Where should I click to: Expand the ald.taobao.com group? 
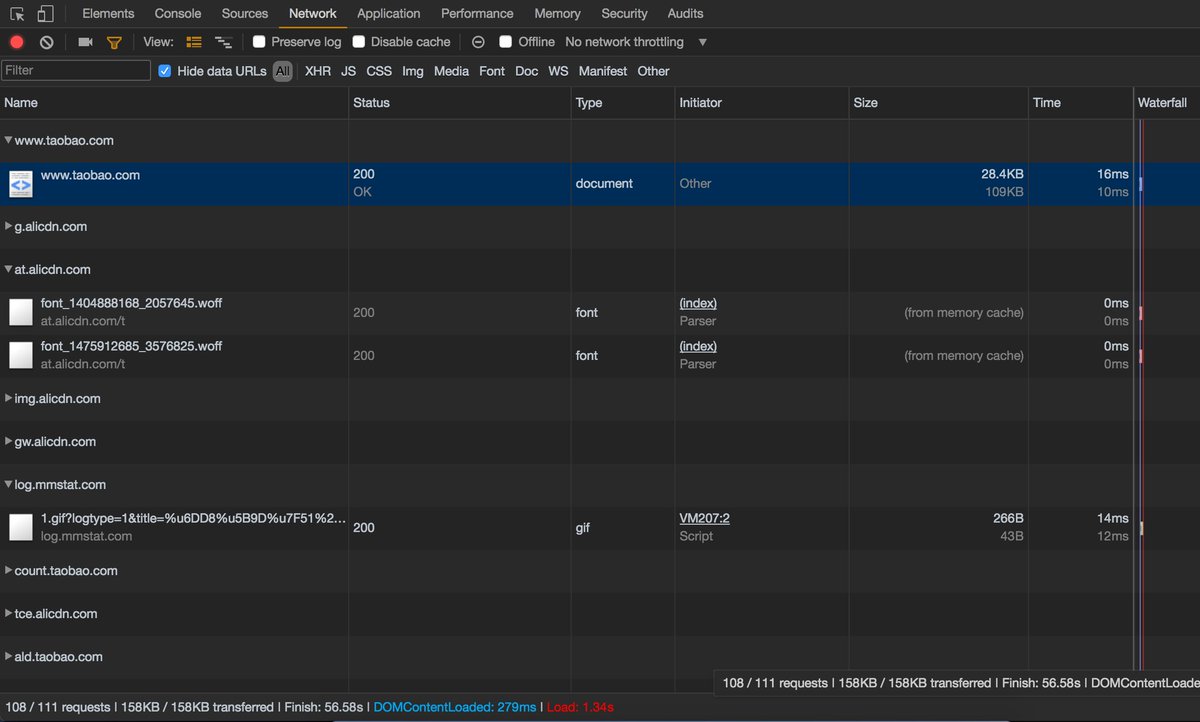pos(8,657)
